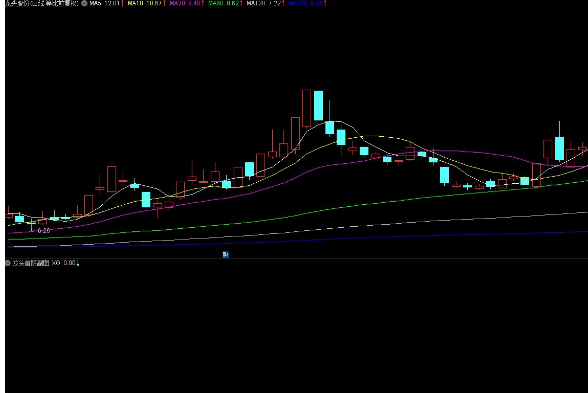Viewport: 588px width, 393px height.
Task: Click the divider between main and sub chart
Action: (x=296, y=258)
